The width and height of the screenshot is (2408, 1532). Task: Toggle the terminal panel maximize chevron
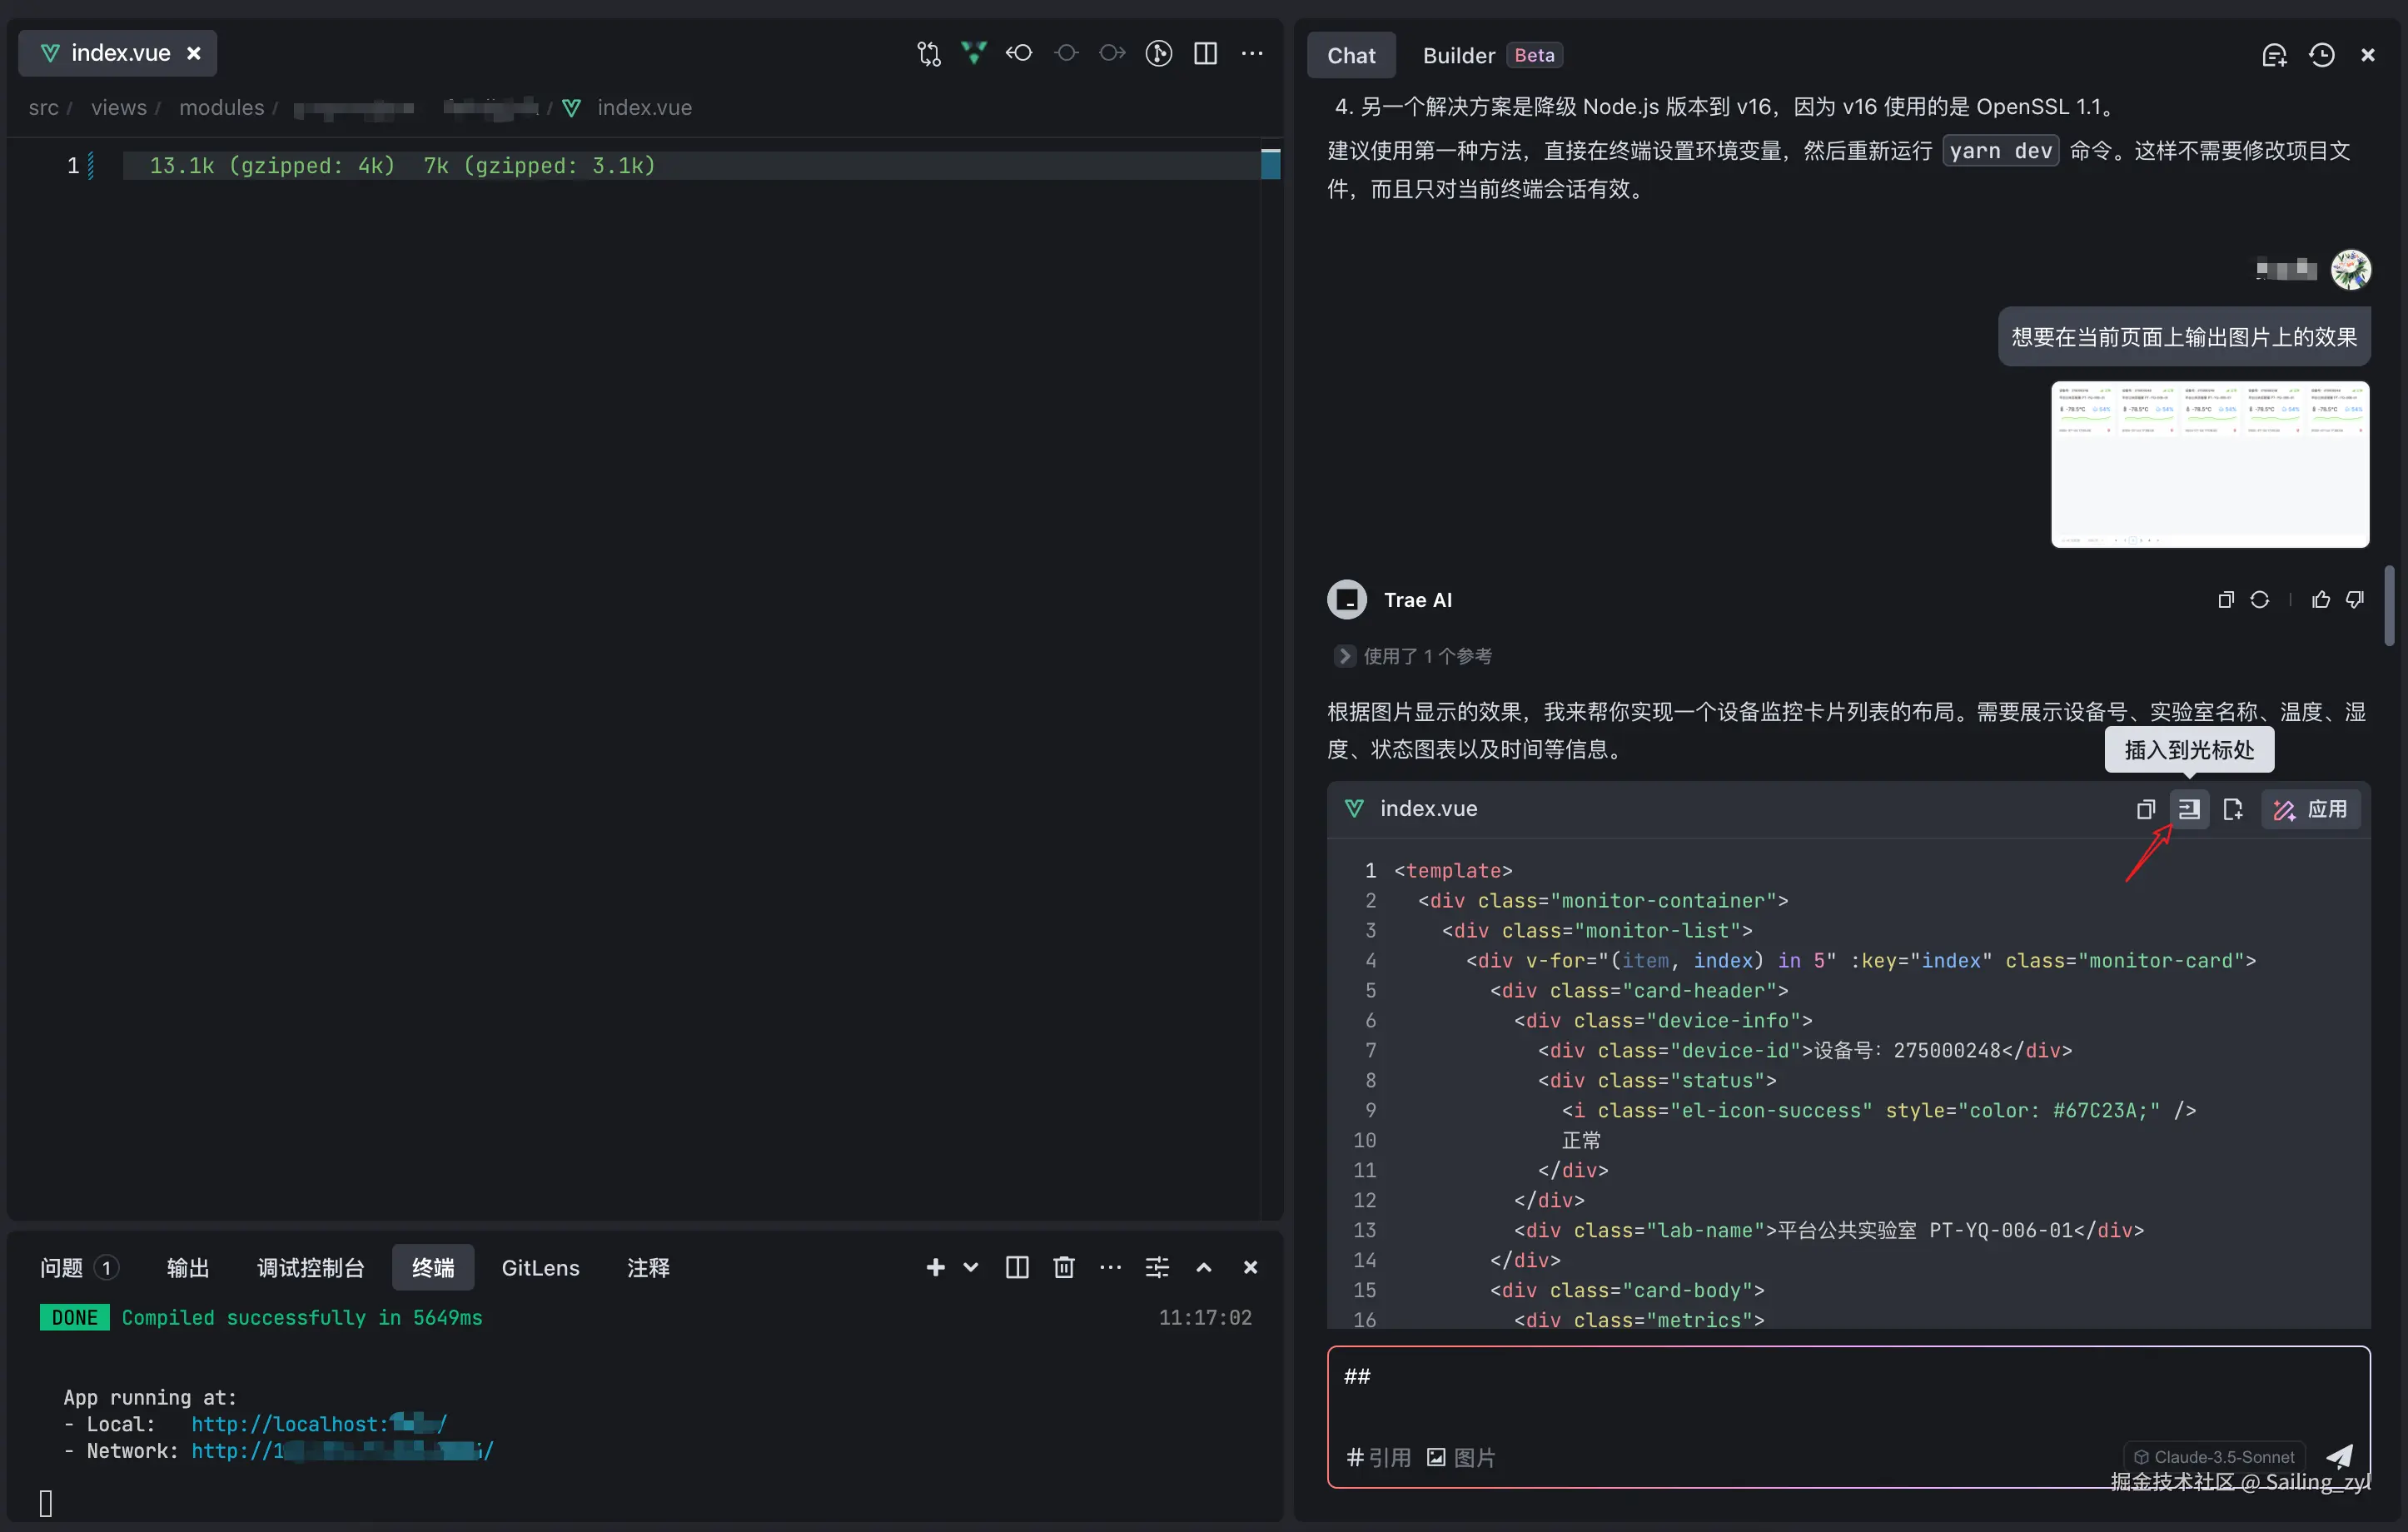point(1203,1267)
